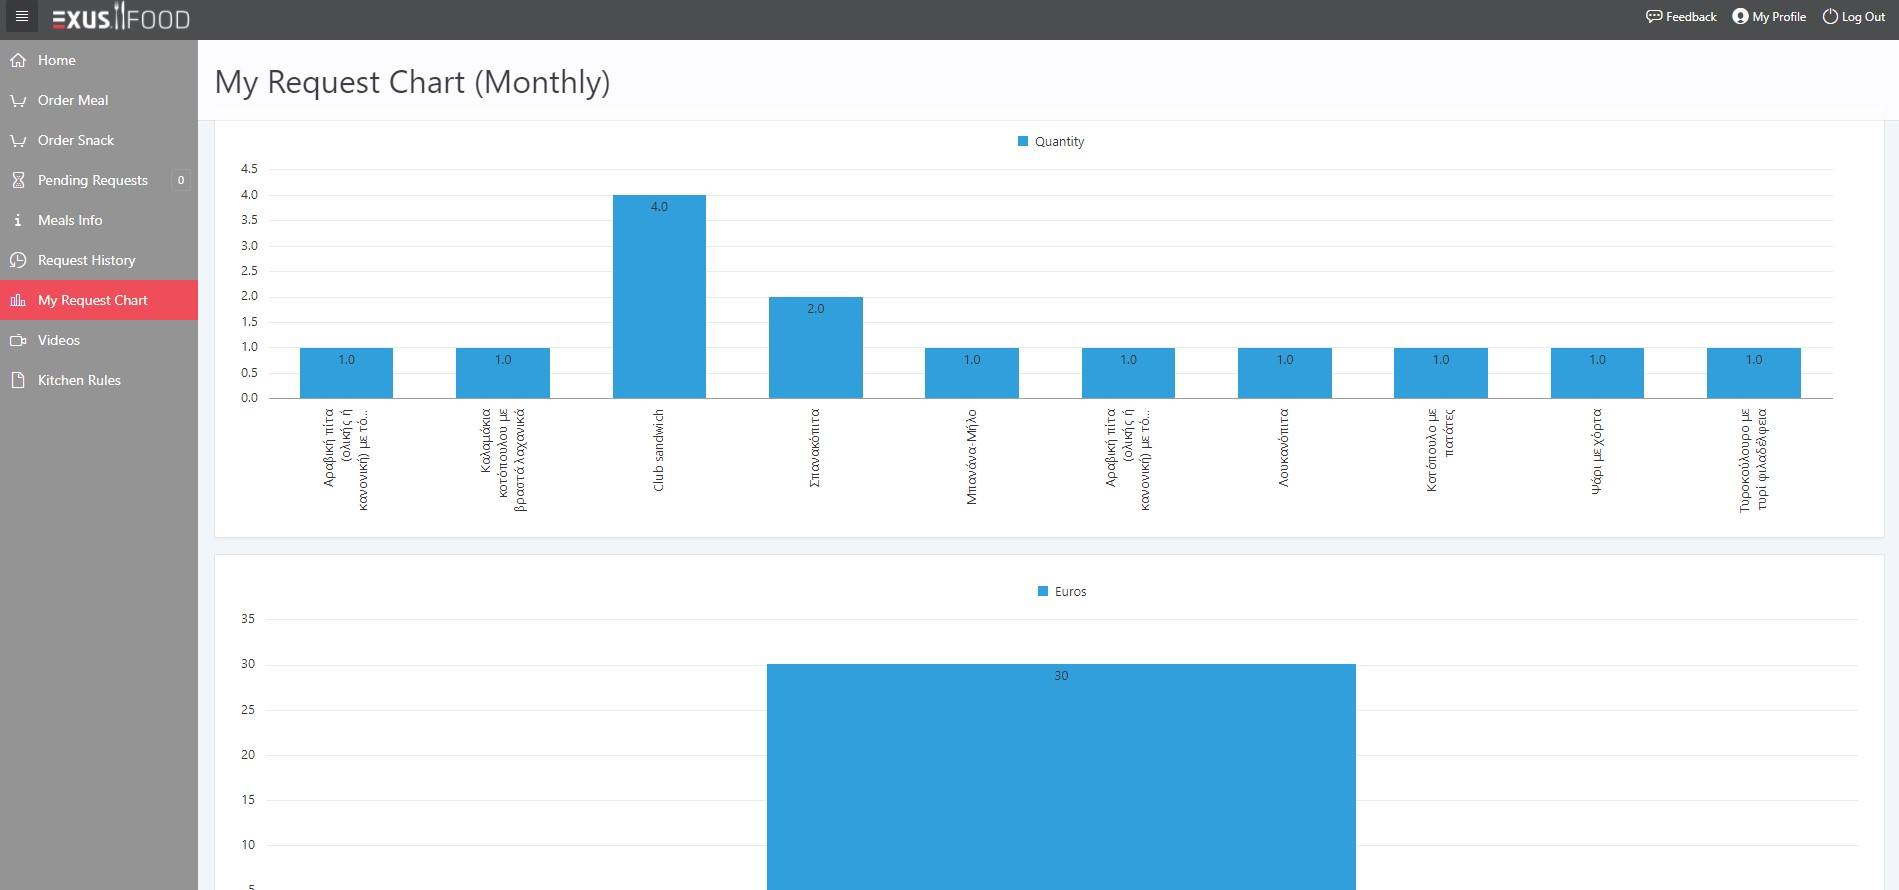Click the Log Out link

coord(1854,16)
